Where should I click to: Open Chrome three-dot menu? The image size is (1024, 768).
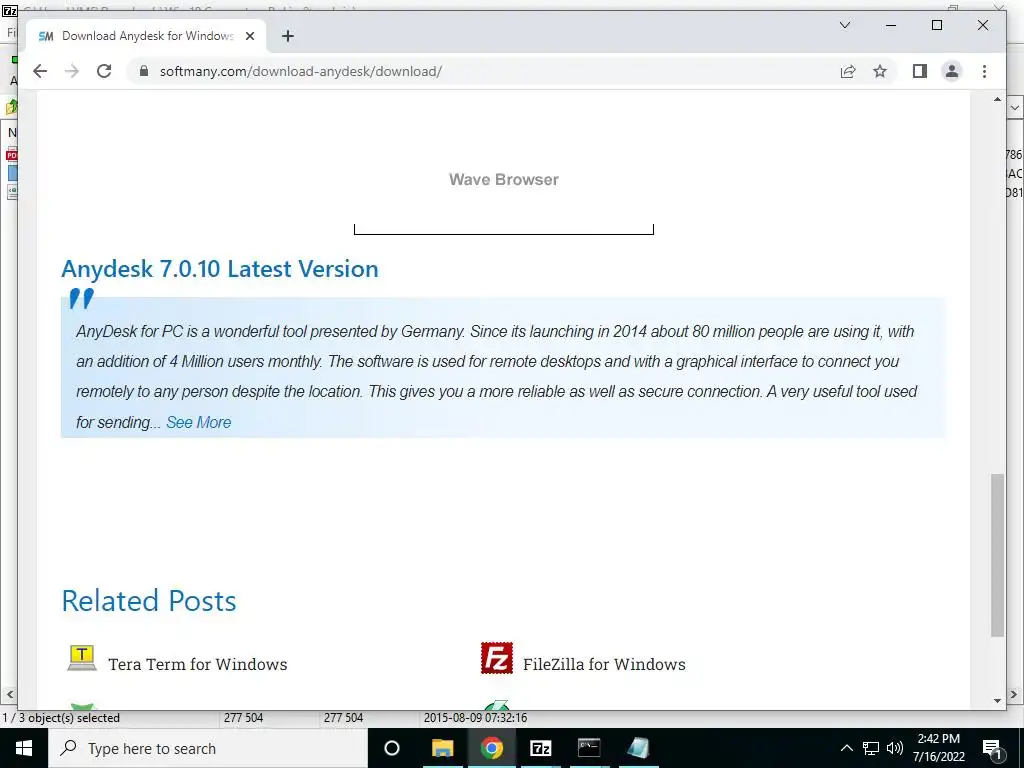984,71
